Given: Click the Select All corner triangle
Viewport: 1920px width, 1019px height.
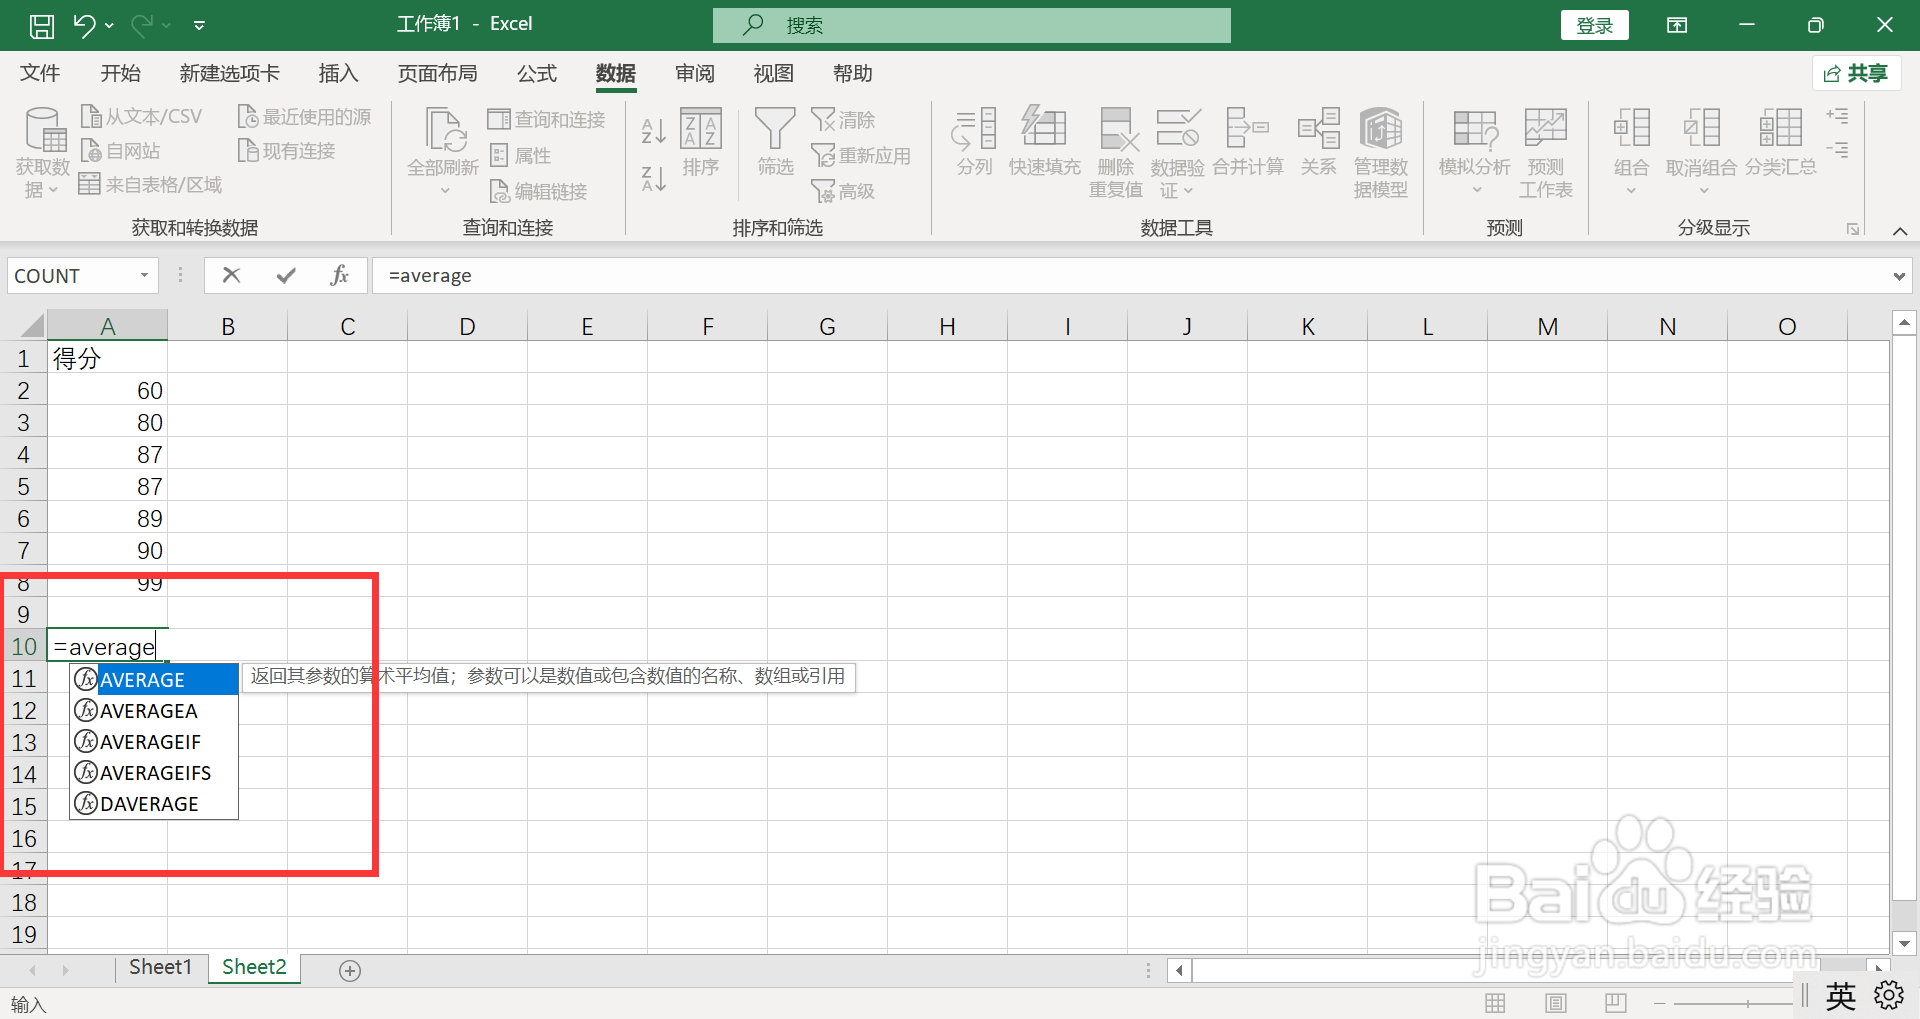Looking at the screenshot, I should [32, 326].
